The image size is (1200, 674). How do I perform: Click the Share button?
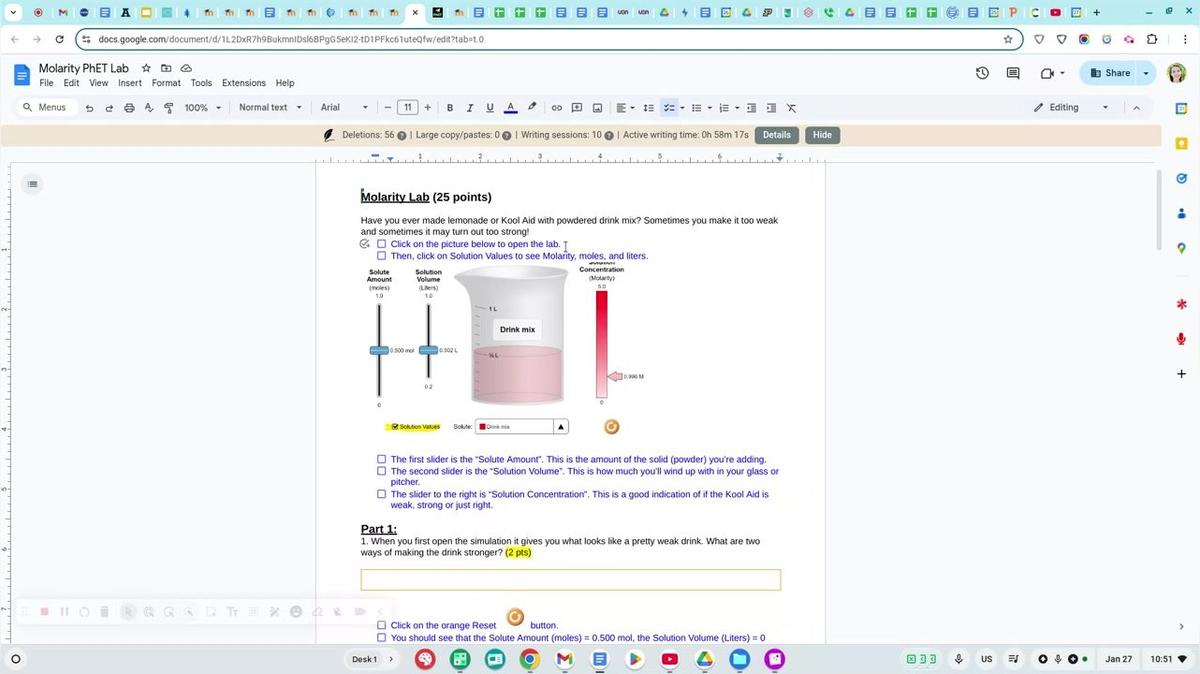click(1110, 73)
